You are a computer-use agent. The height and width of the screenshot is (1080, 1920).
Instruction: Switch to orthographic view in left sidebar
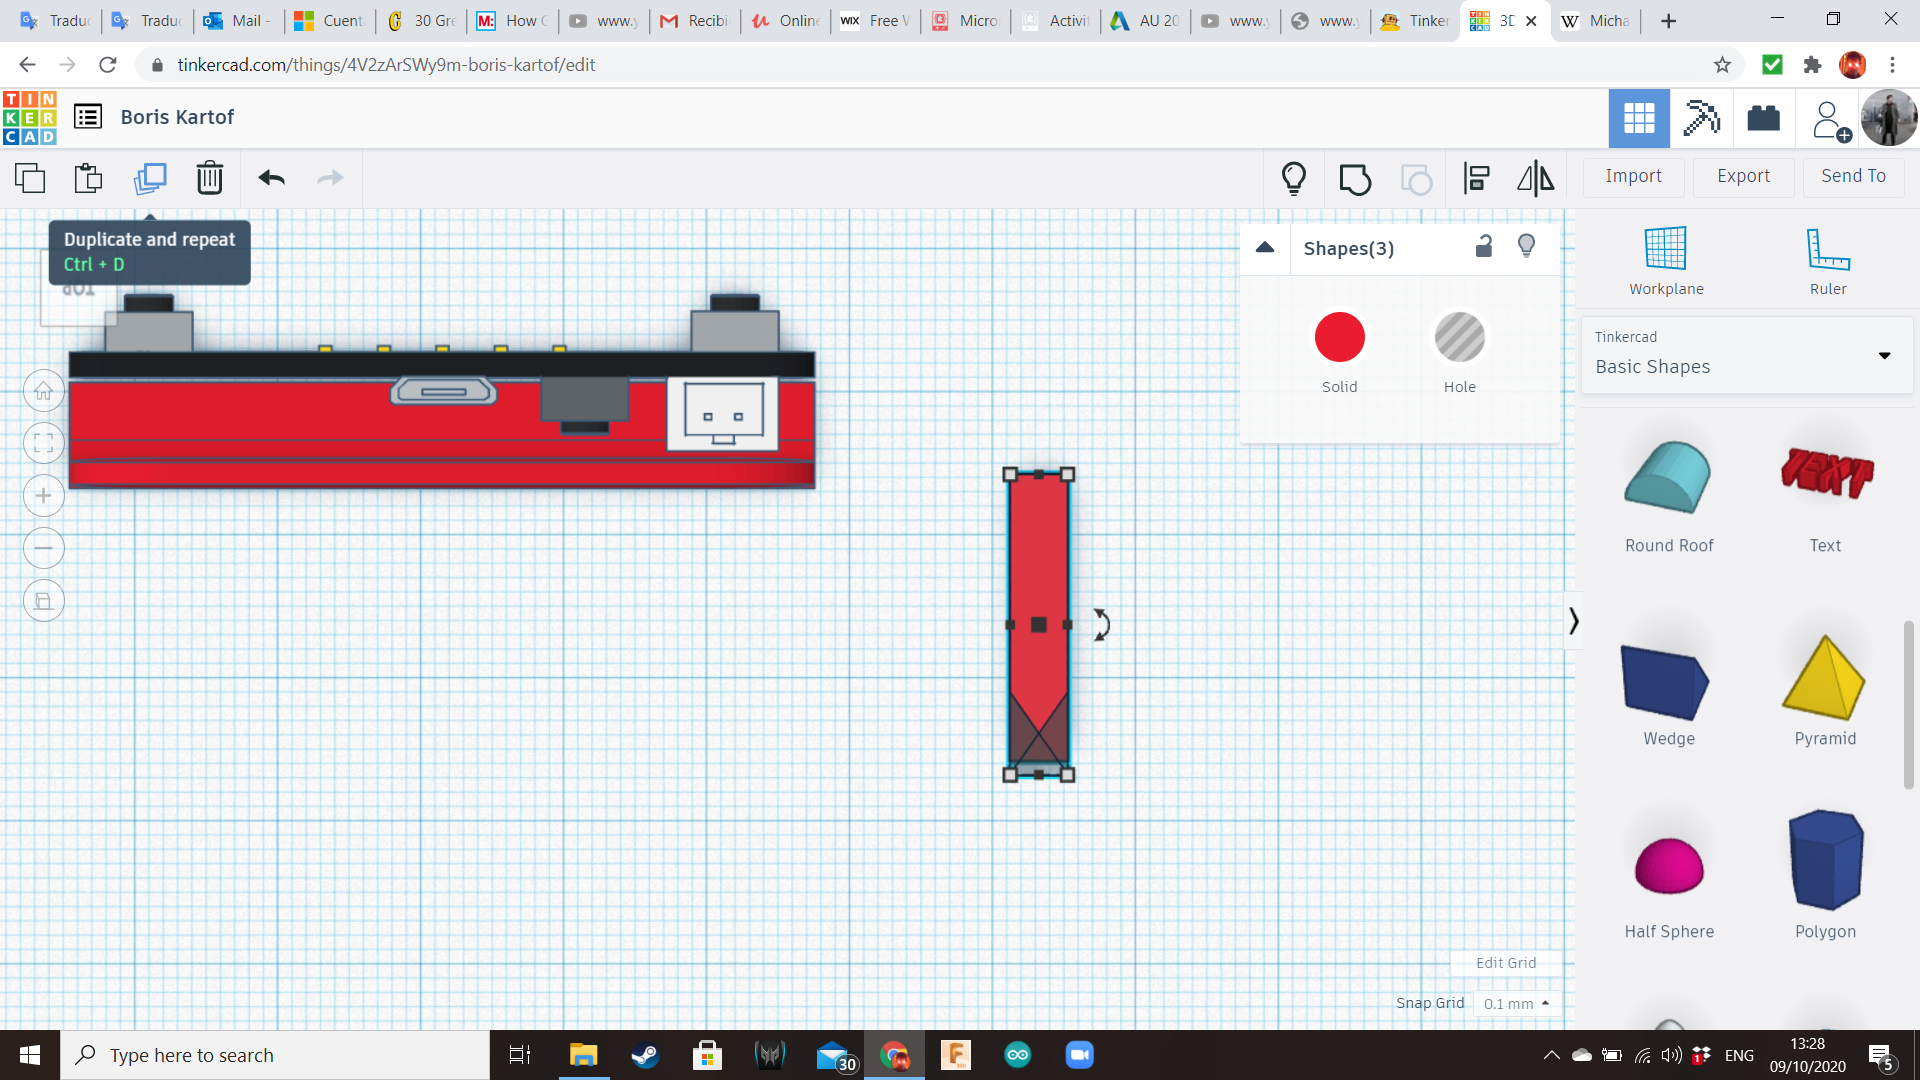[x=44, y=600]
